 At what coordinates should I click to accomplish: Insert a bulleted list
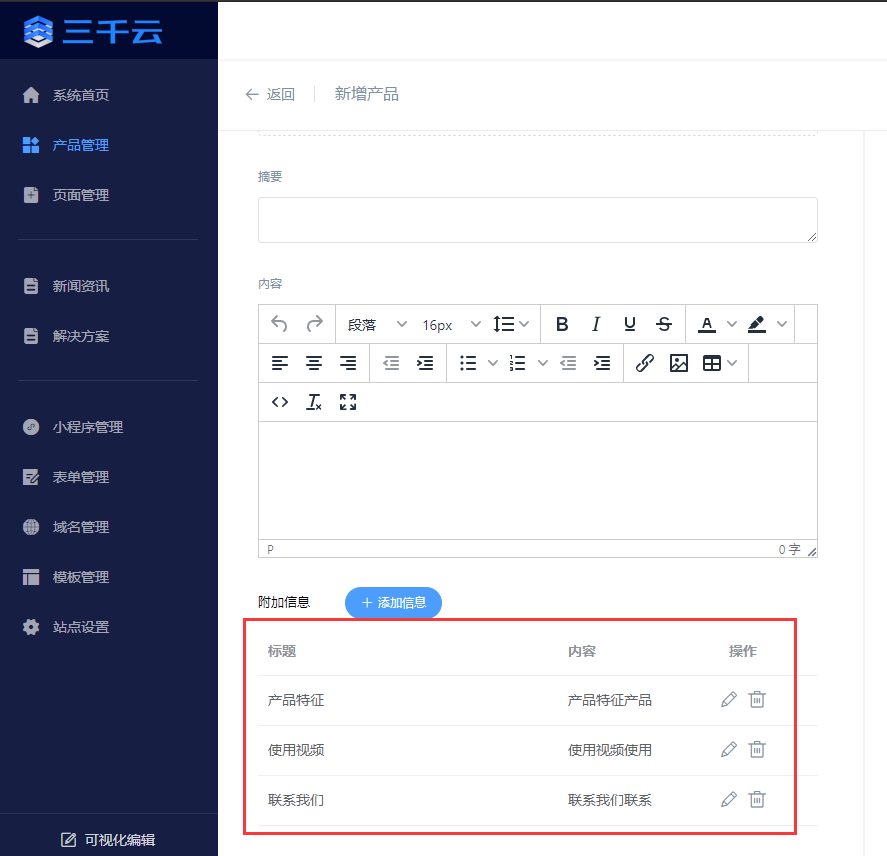point(468,363)
